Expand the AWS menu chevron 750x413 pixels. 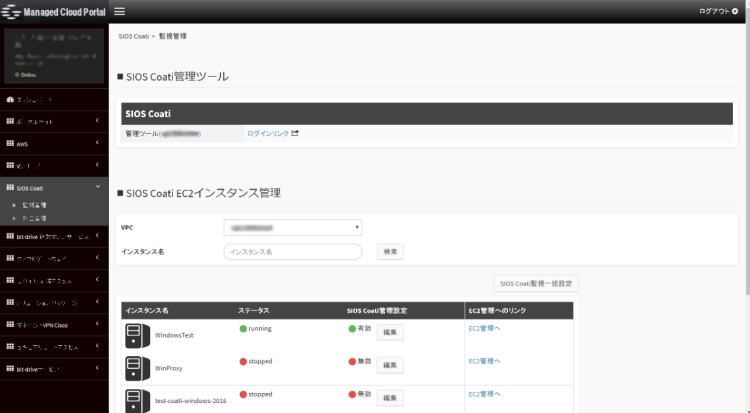(x=97, y=143)
